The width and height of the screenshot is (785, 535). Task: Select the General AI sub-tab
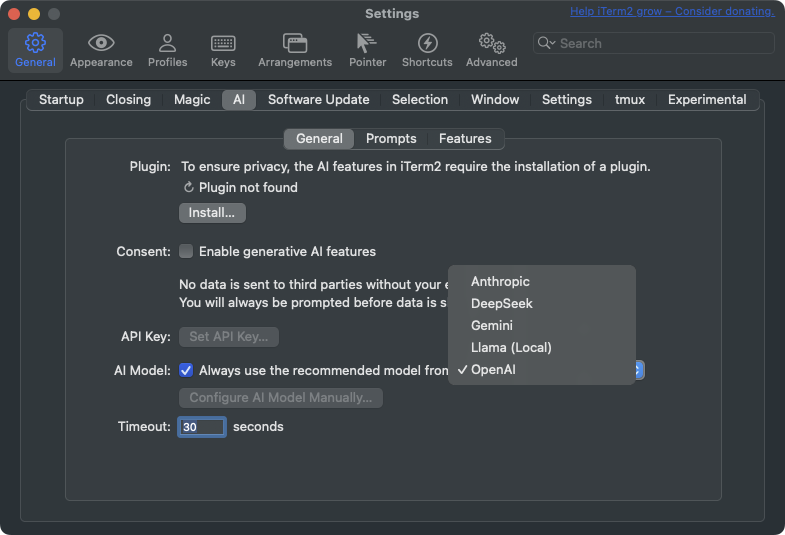pyautogui.click(x=319, y=139)
